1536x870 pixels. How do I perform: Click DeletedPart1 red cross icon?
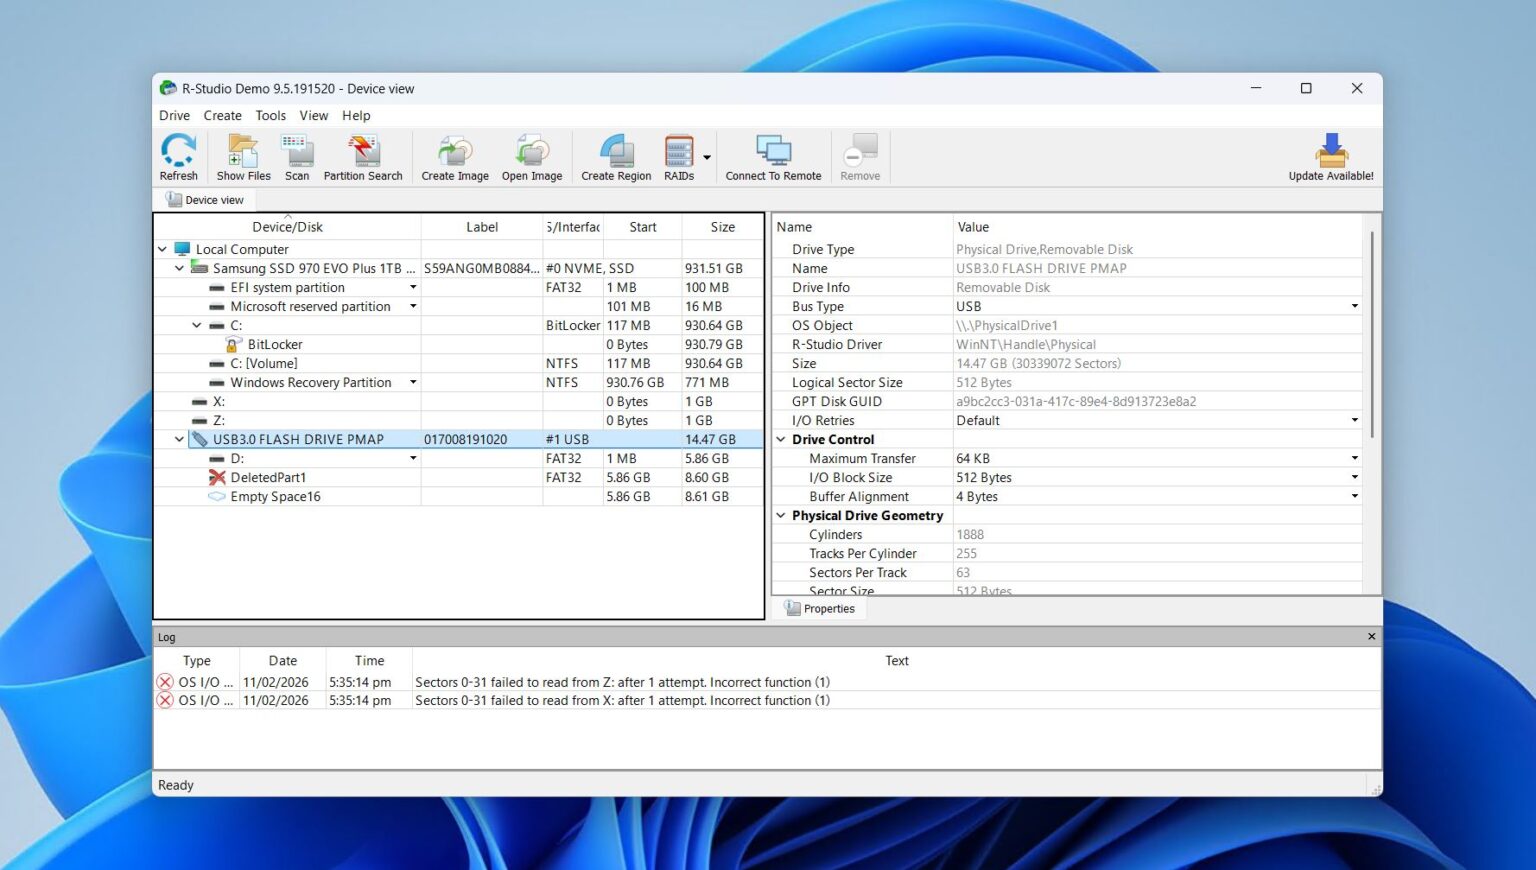pyautogui.click(x=217, y=478)
